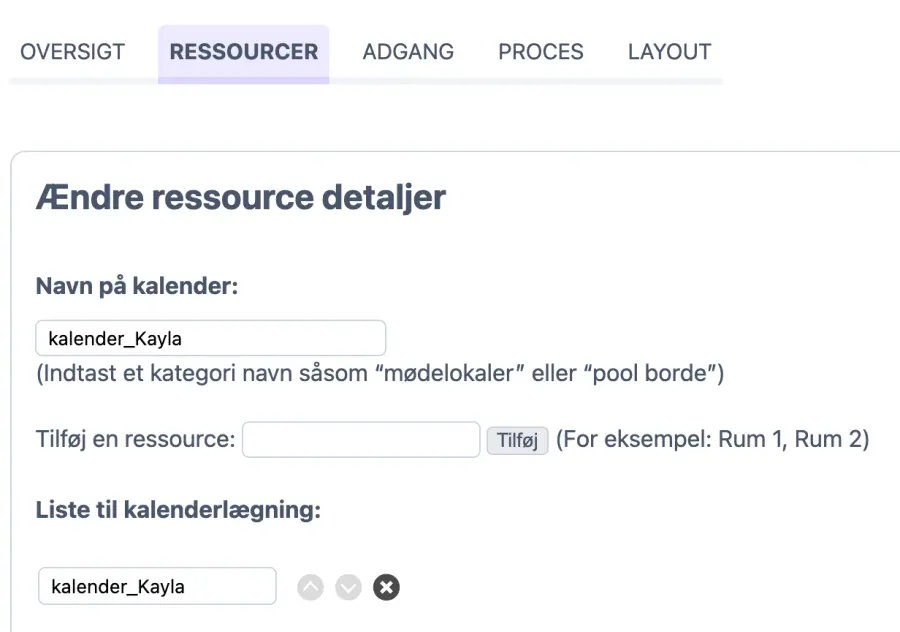Edit the kalender_Kayla entry in the resource list
This screenshot has height=632, width=900.
[x=157, y=587]
